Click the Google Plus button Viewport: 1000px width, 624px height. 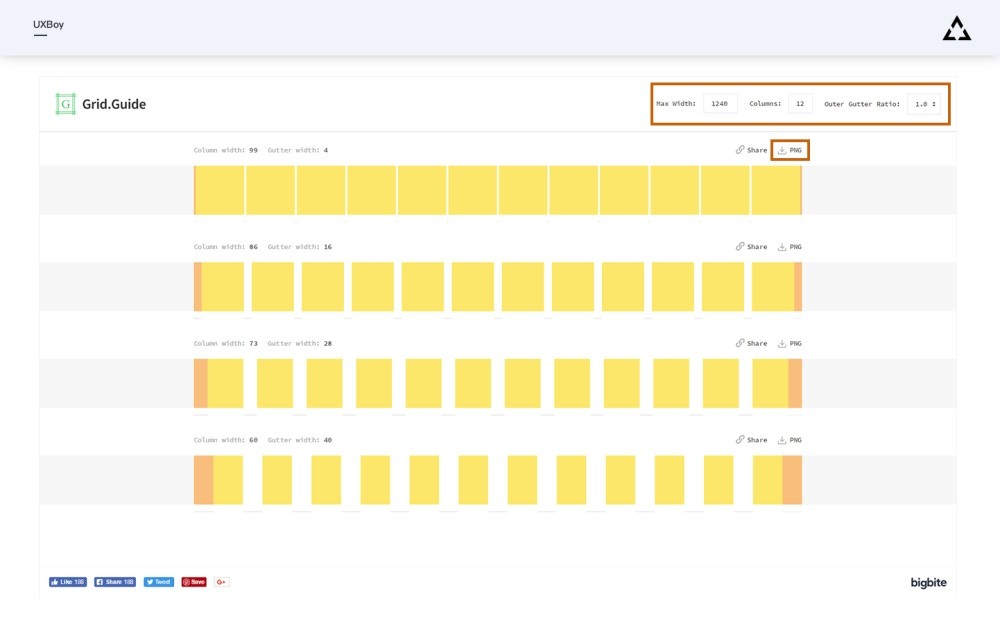tap(221, 582)
